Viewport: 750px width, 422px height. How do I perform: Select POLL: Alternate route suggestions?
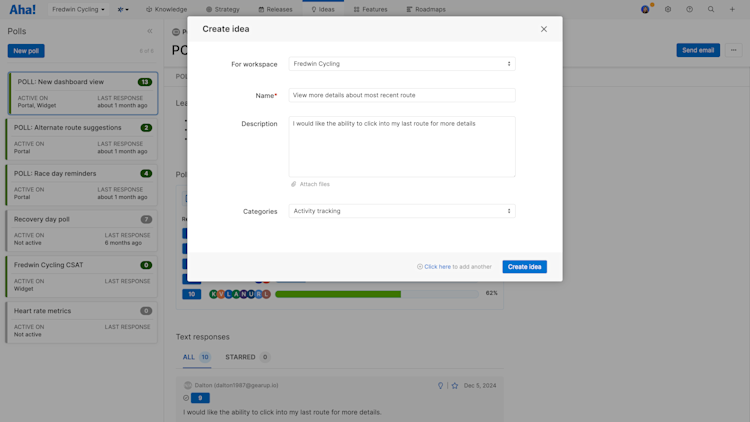[x=82, y=139]
